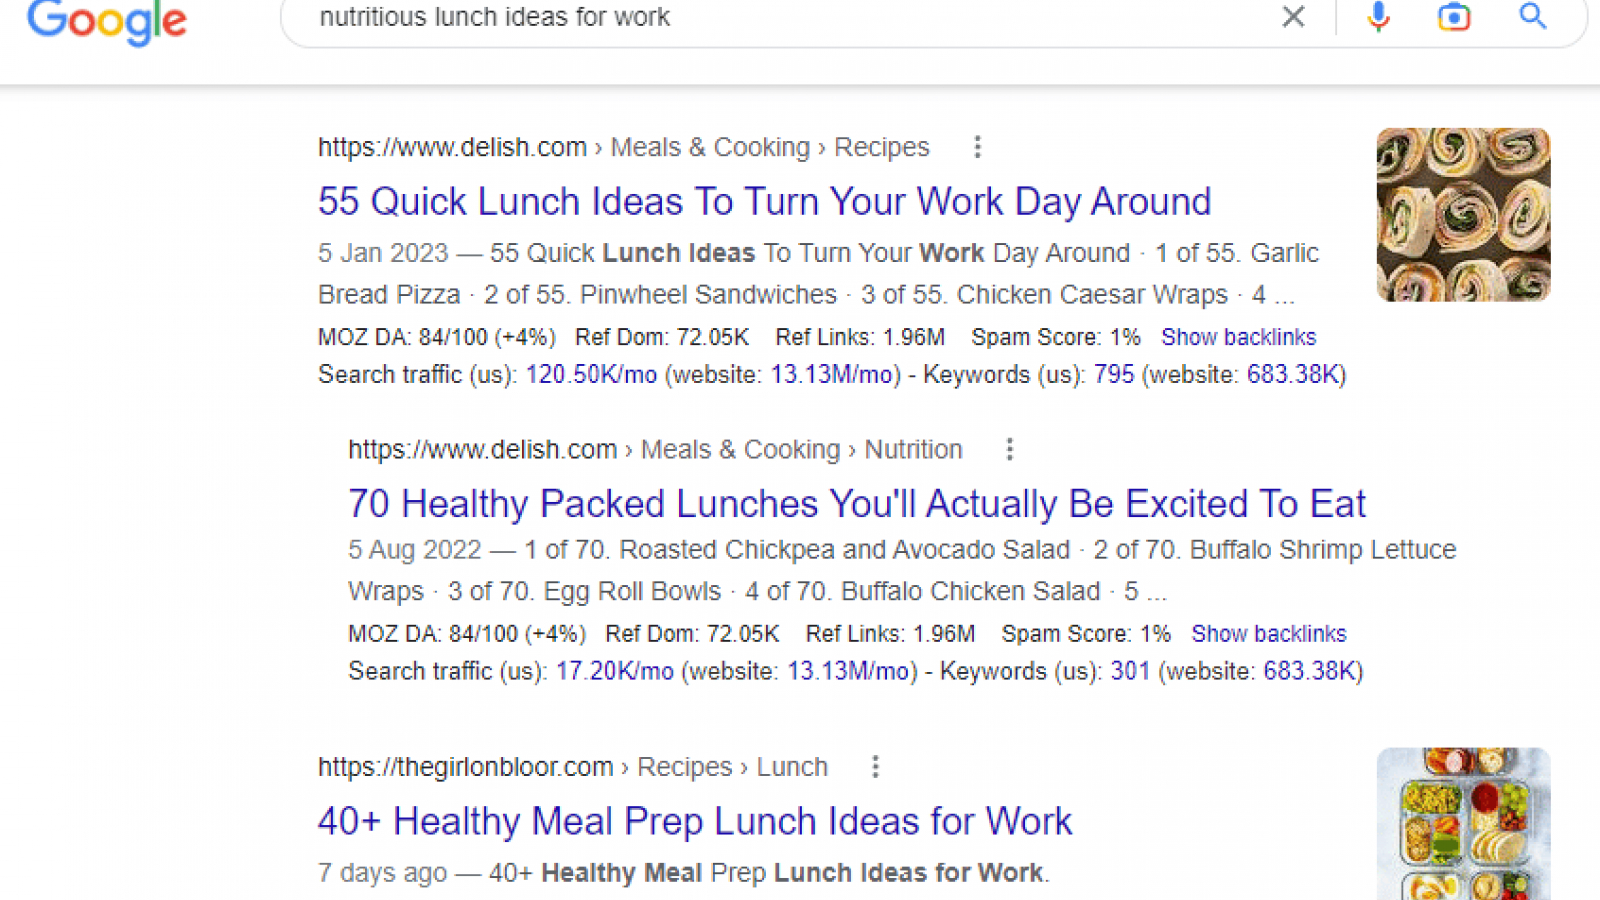
Task: Show backlinks for the first delish result
Action: coord(1238,337)
